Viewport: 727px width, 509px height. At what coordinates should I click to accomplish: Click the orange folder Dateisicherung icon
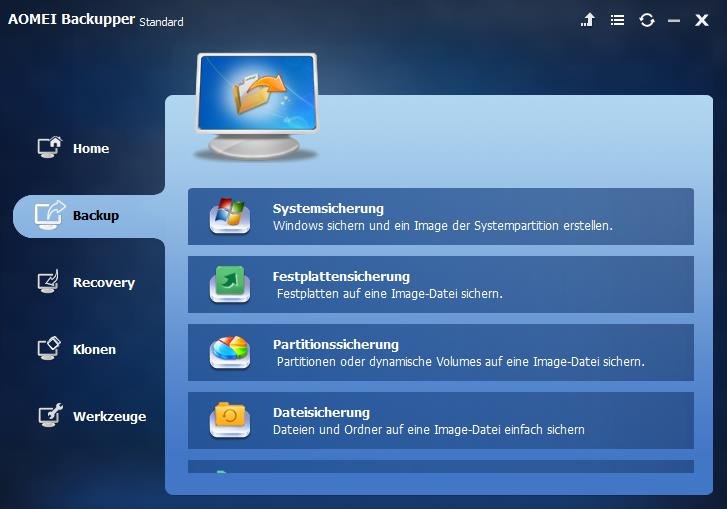tap(230, 420)
